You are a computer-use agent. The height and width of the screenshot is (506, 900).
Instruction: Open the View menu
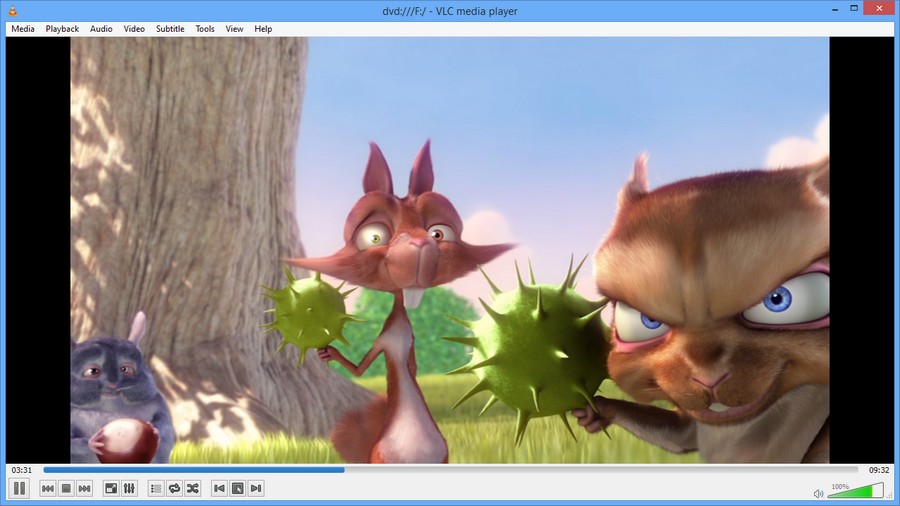click(234, 29)
